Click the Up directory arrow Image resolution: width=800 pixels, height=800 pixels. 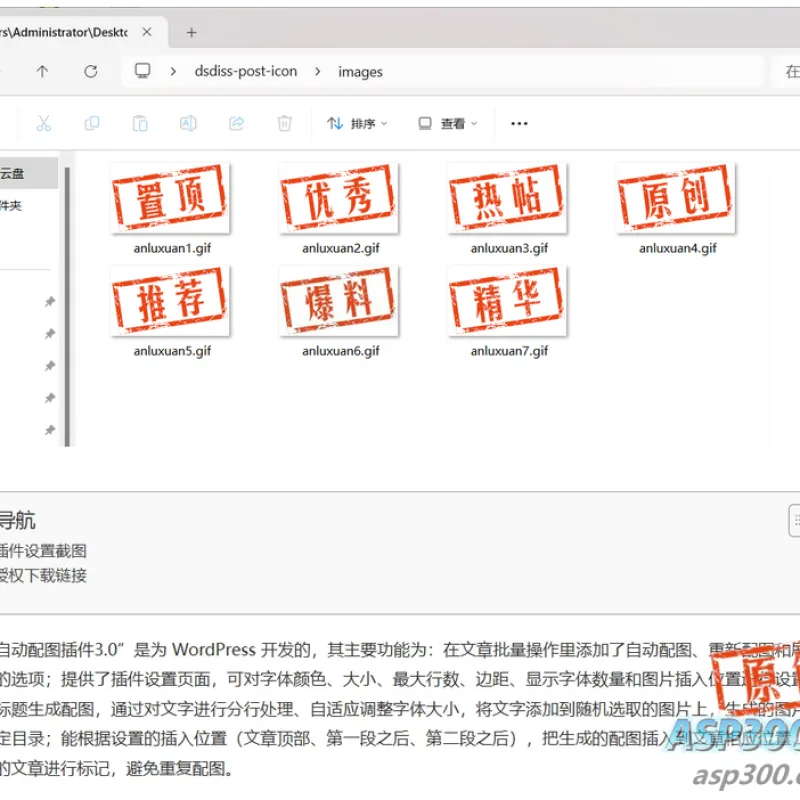(x=42, y=71)
